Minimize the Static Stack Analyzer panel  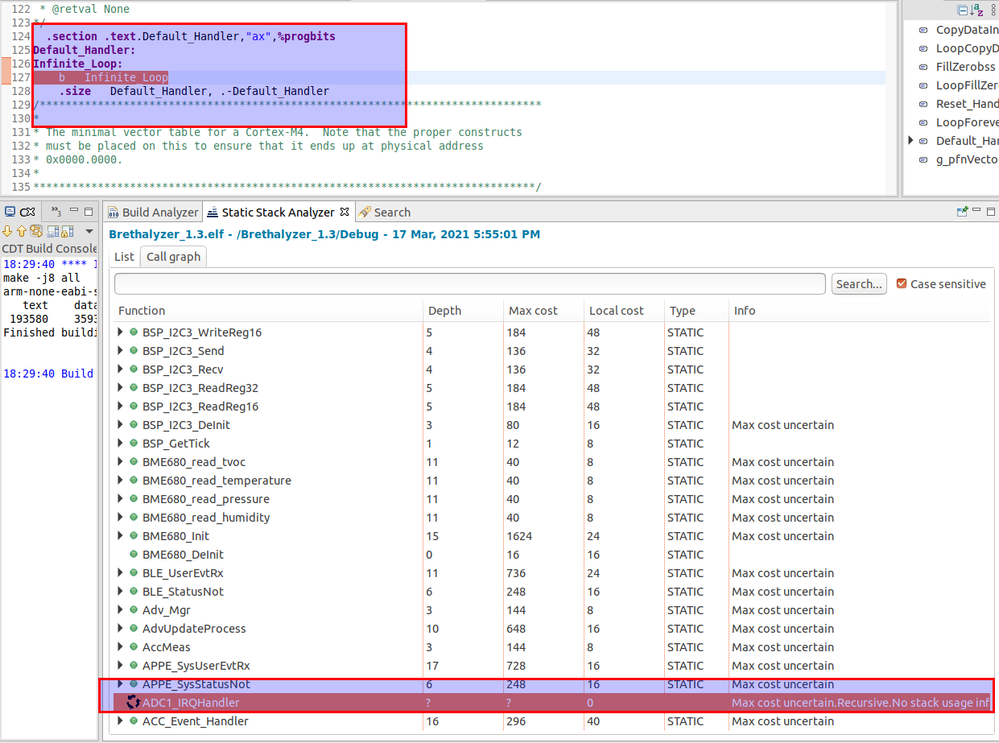(976, 210)
